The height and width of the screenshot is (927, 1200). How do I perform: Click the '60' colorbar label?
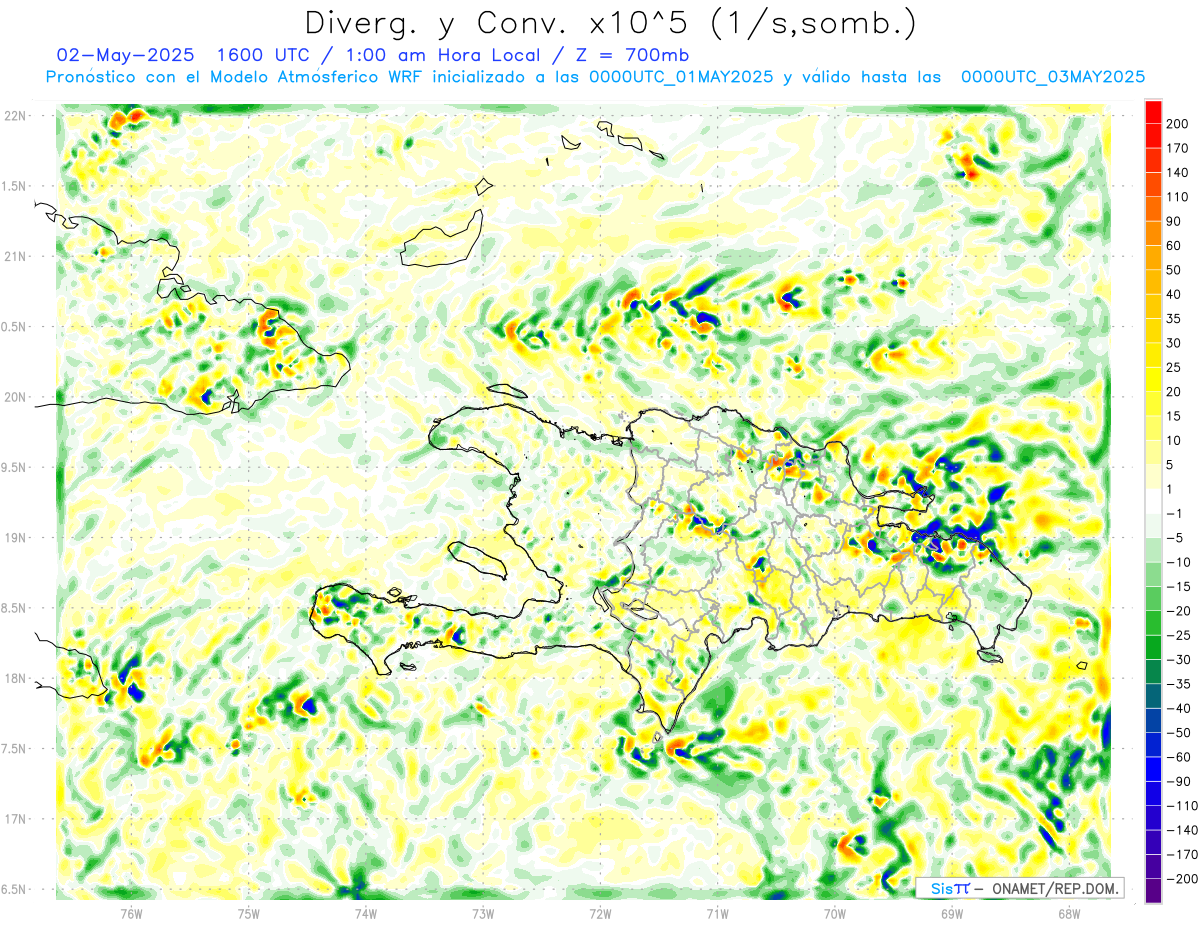coord(1174,246)
